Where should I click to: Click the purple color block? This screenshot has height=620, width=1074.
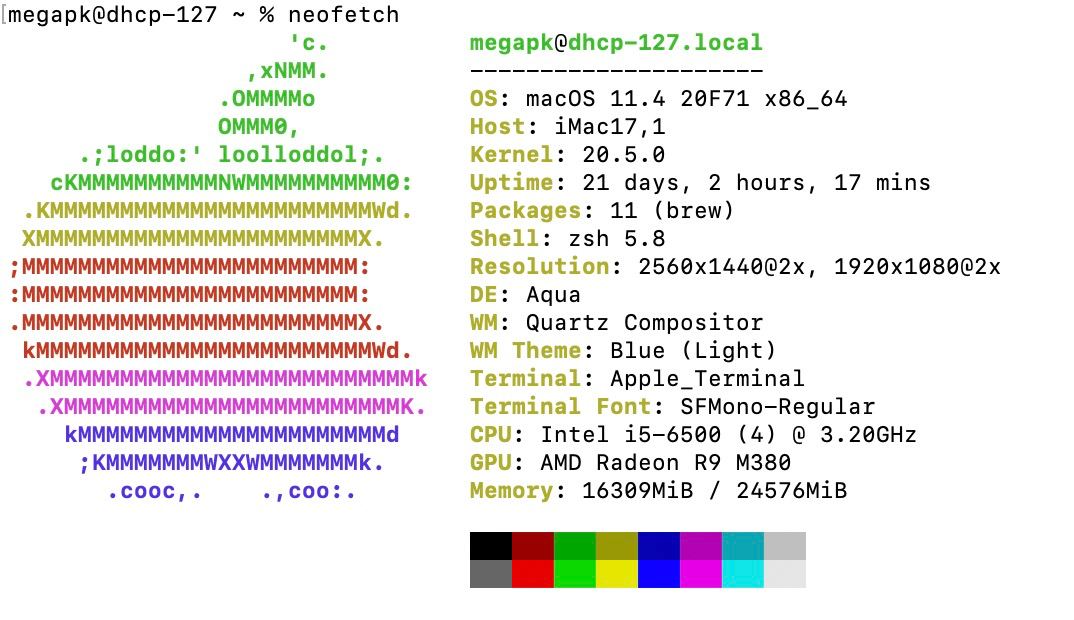701,546
